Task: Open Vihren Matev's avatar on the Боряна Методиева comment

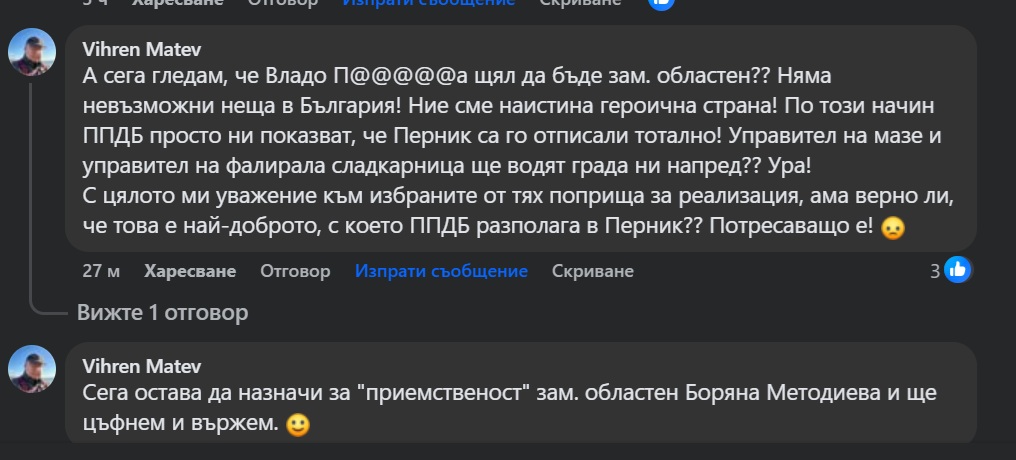Action: (x=32, y=369)
